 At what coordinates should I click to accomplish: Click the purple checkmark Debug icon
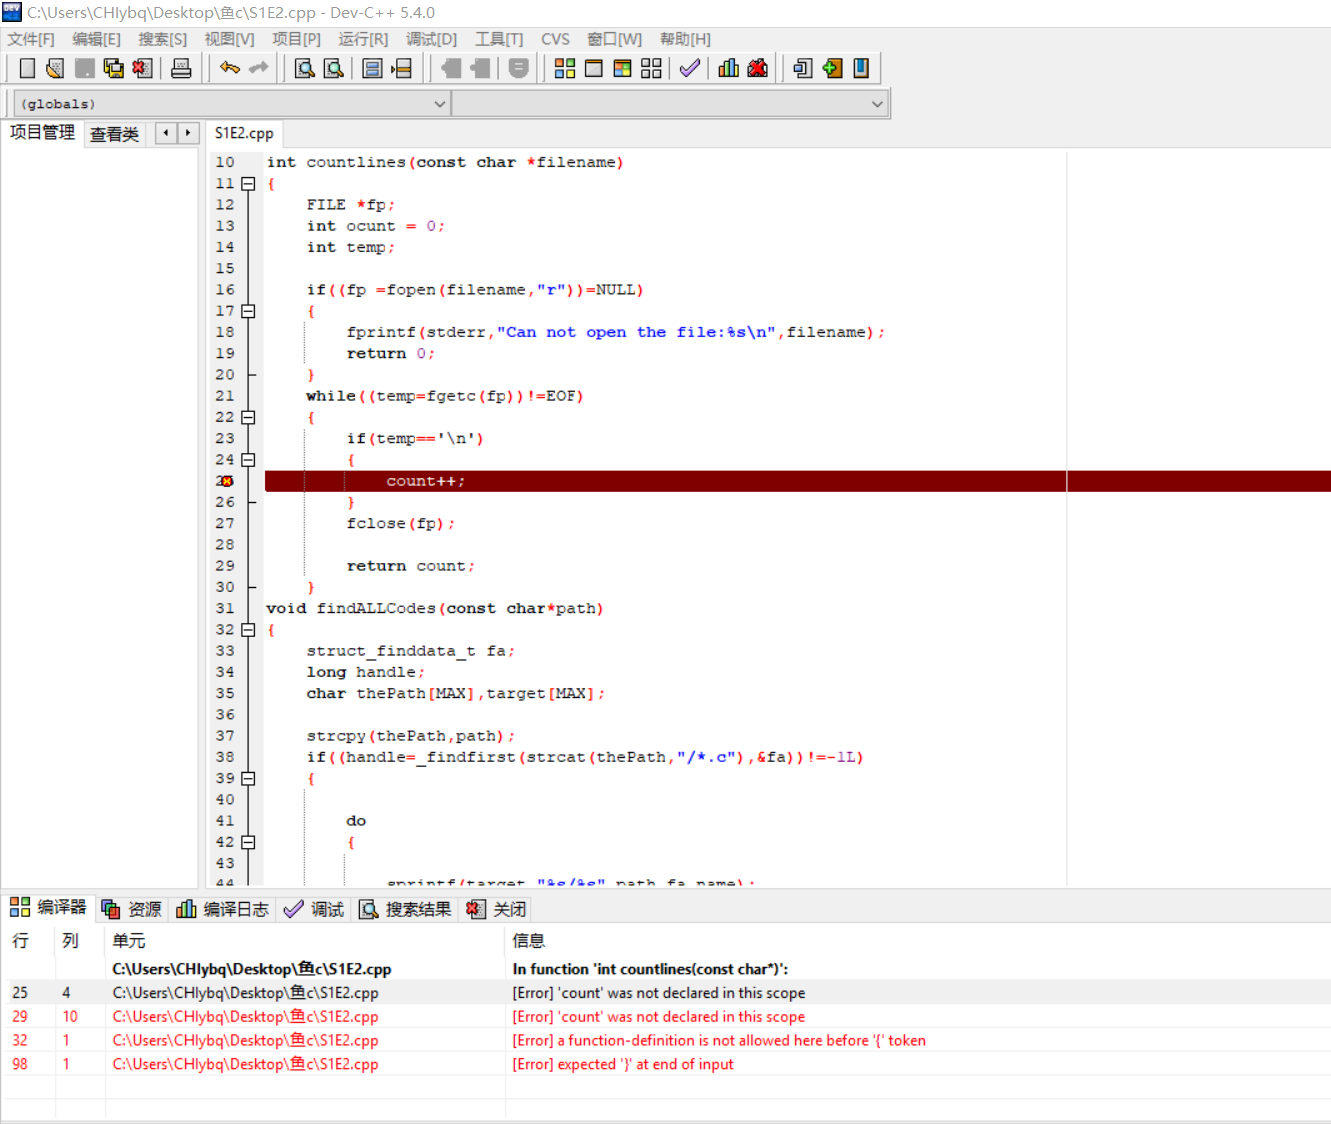click(x=689, y=68)
